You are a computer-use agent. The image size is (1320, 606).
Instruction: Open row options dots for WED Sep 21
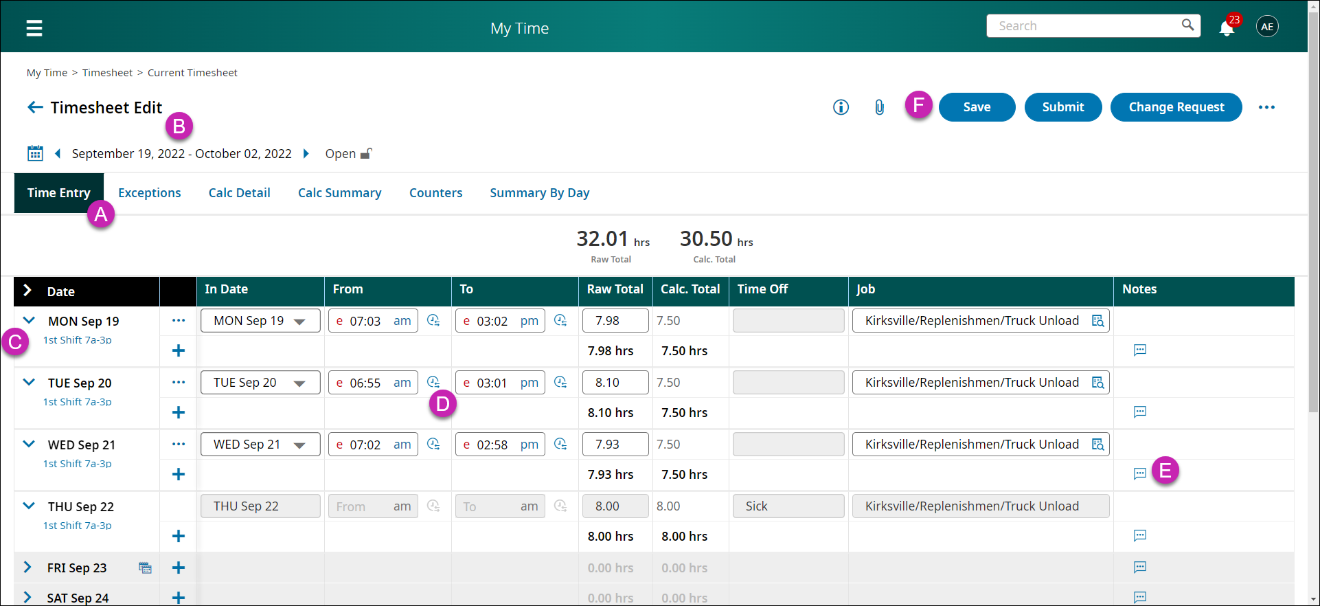pyautogui.click(x=179, y=444)
